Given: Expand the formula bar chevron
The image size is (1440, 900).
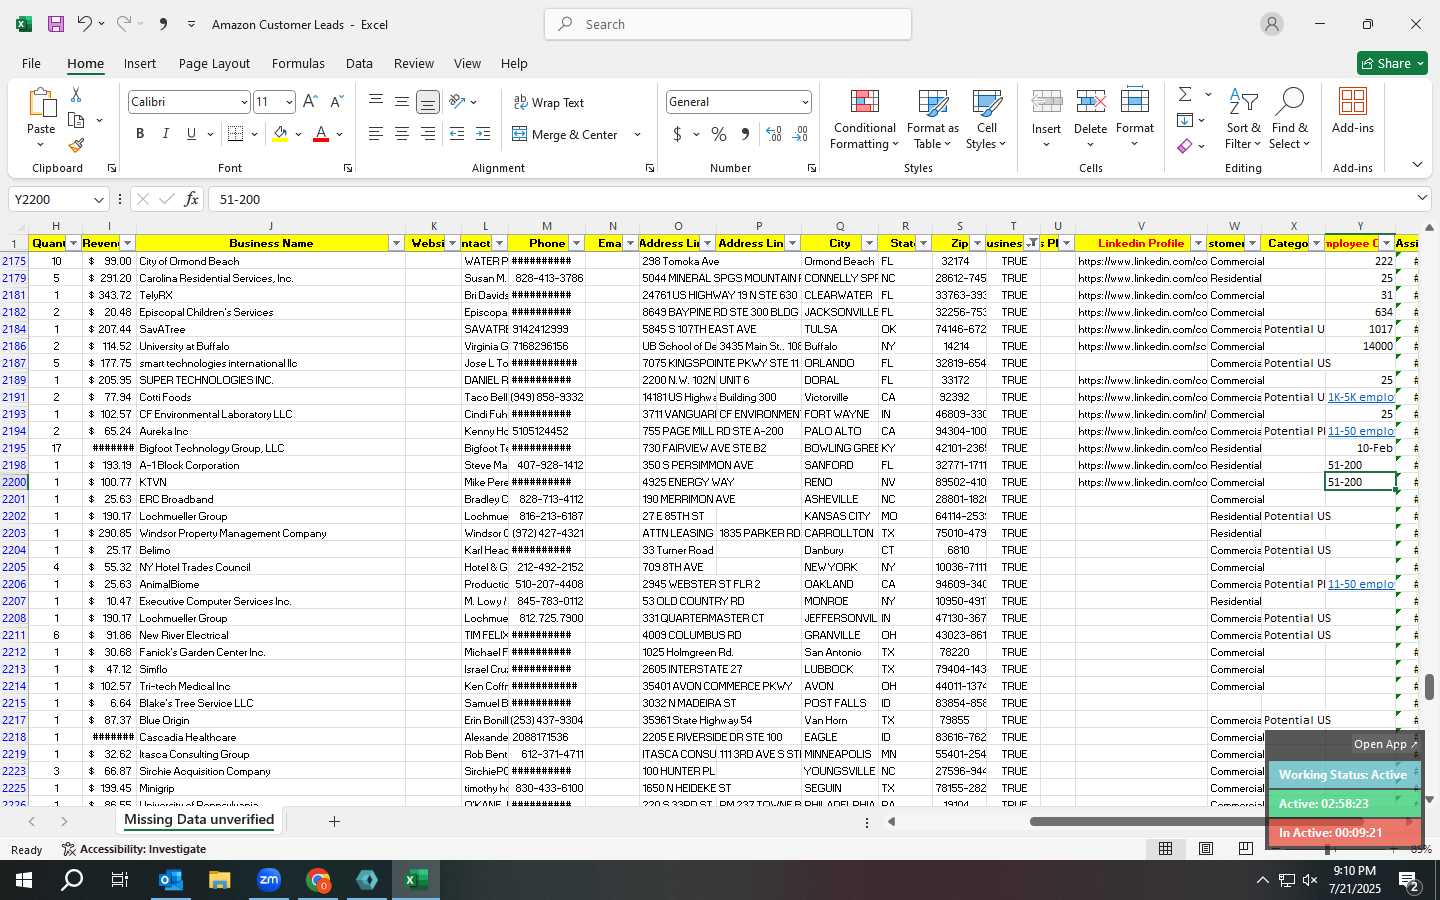Looking at the screenshot, I should click(1422, 199).
